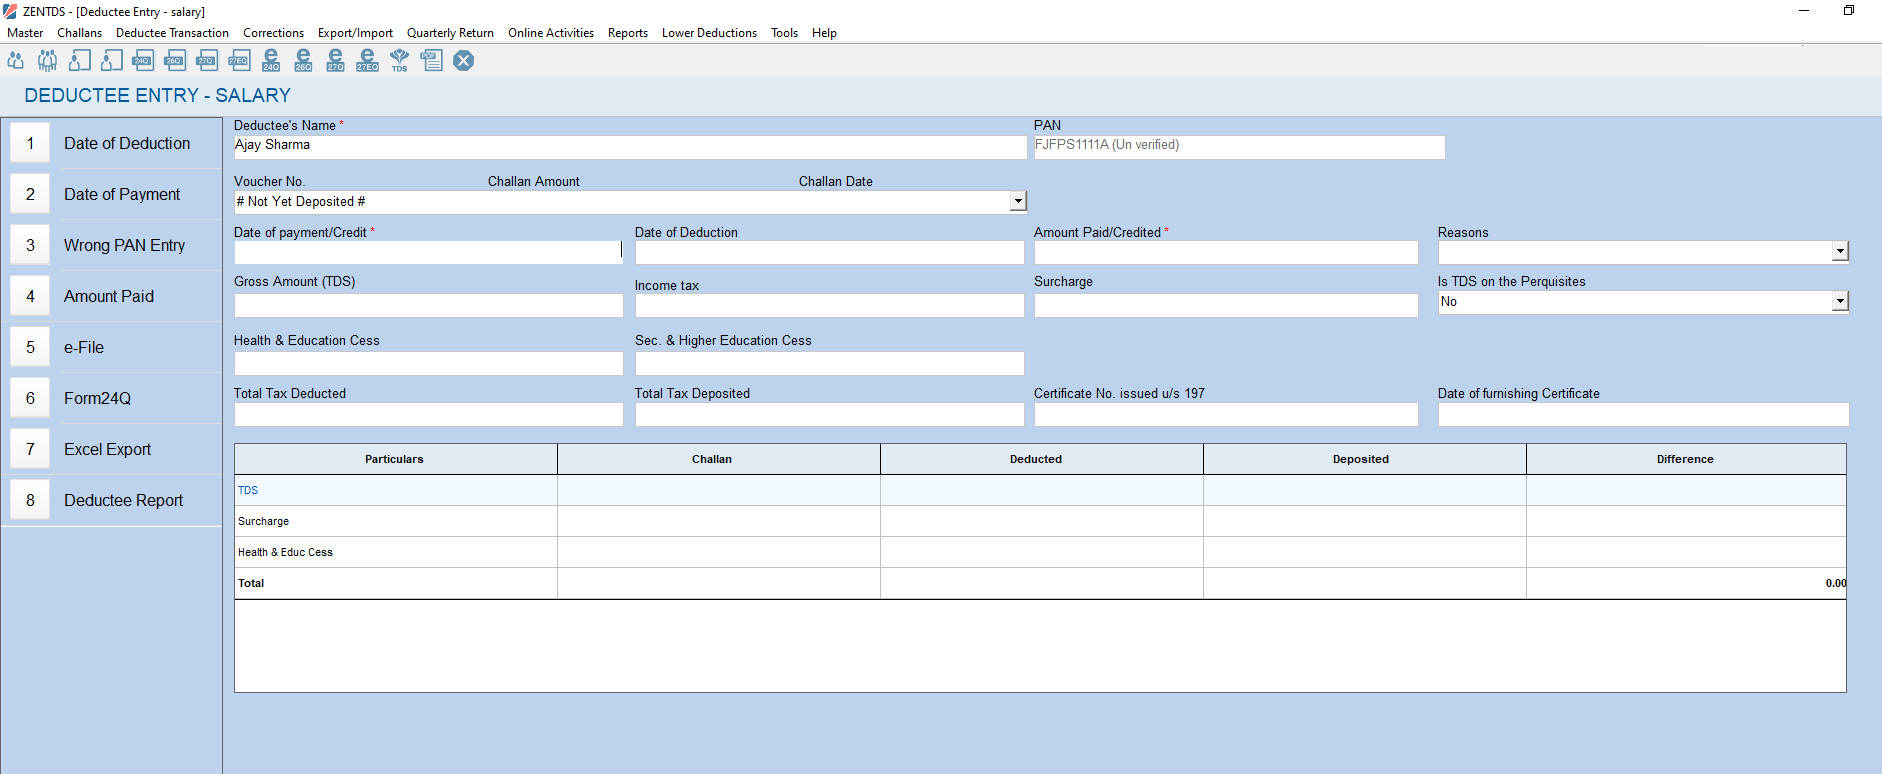1882x774 pixels.
Task: Click the Gross Amount (TDS) field
Action: 428,305
